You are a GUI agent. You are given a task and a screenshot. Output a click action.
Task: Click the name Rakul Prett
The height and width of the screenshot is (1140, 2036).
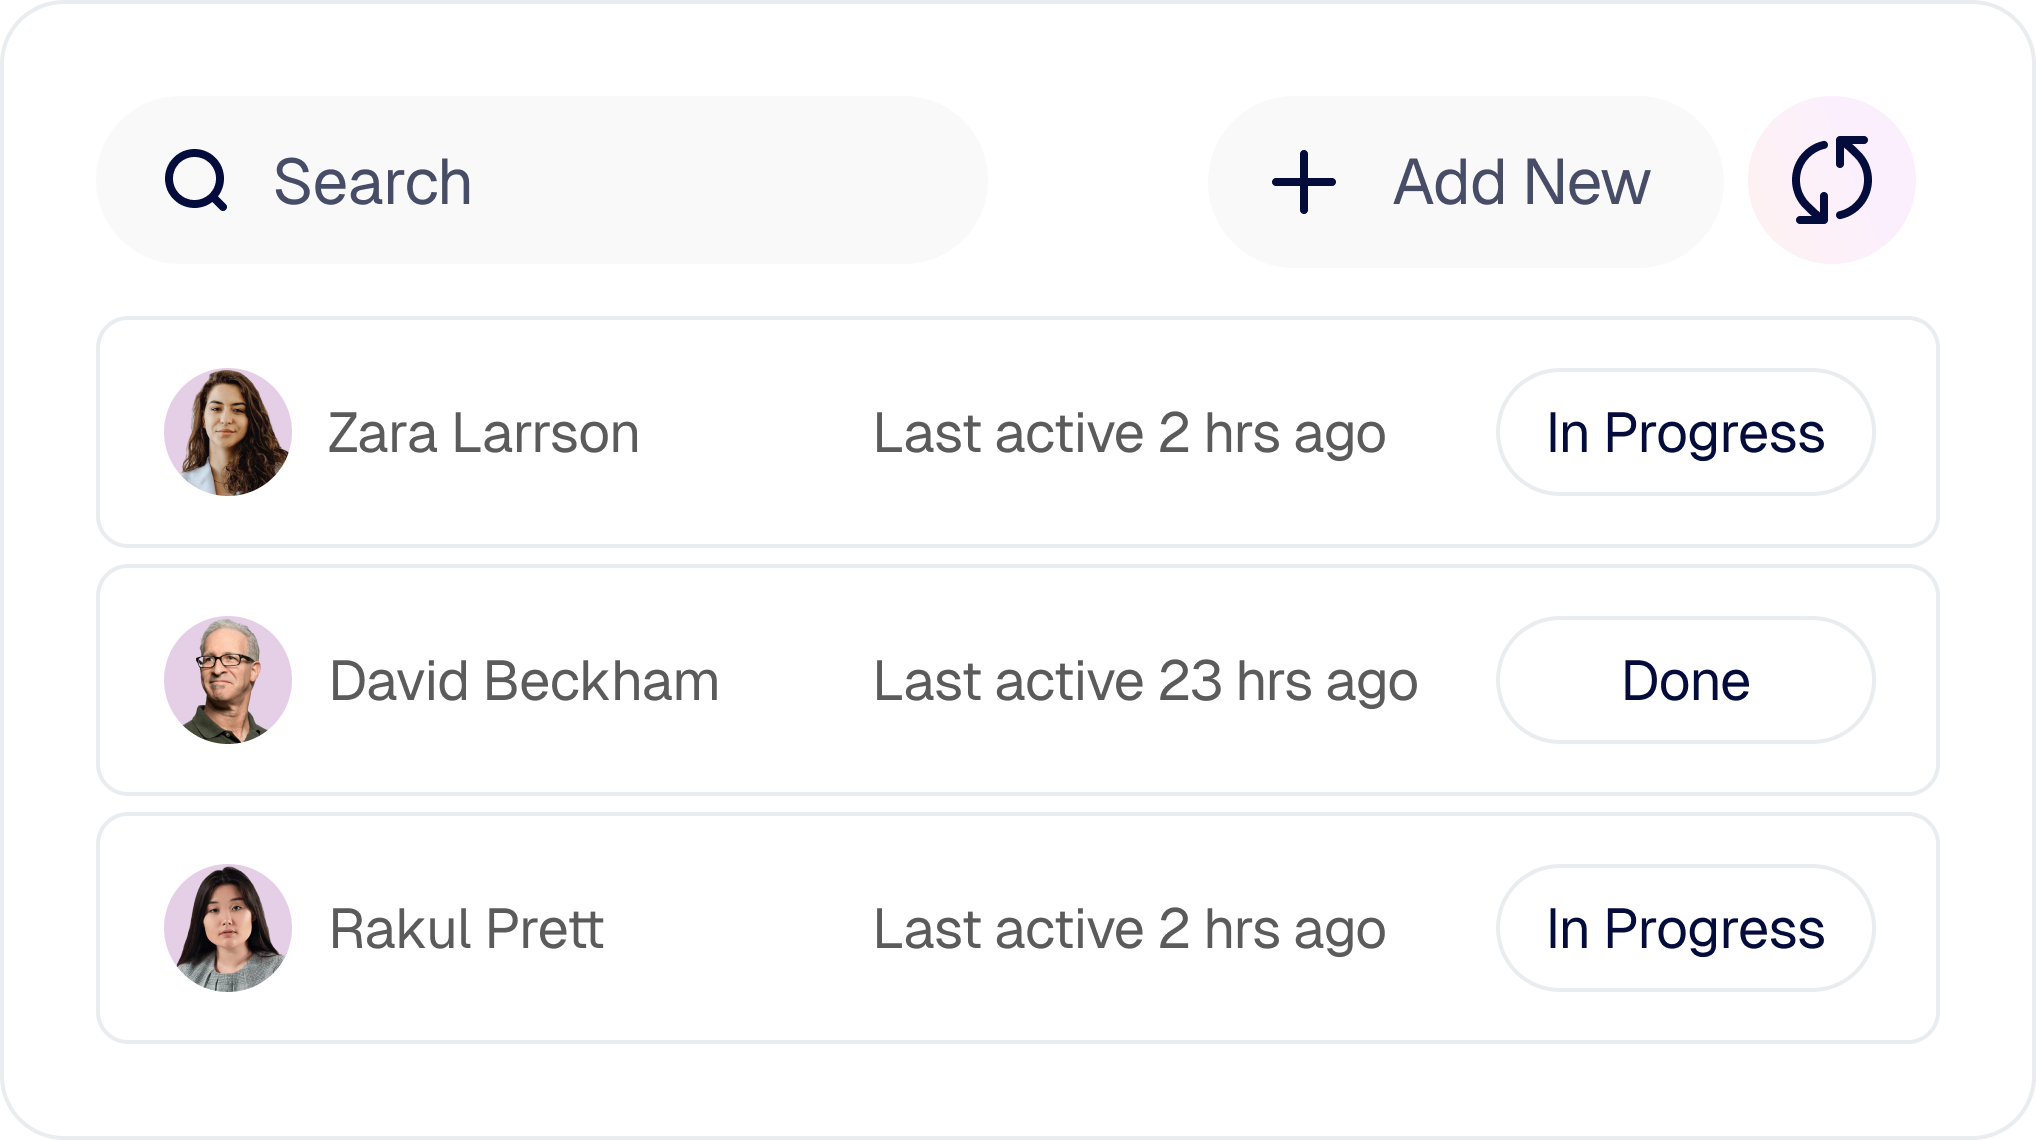466,927
